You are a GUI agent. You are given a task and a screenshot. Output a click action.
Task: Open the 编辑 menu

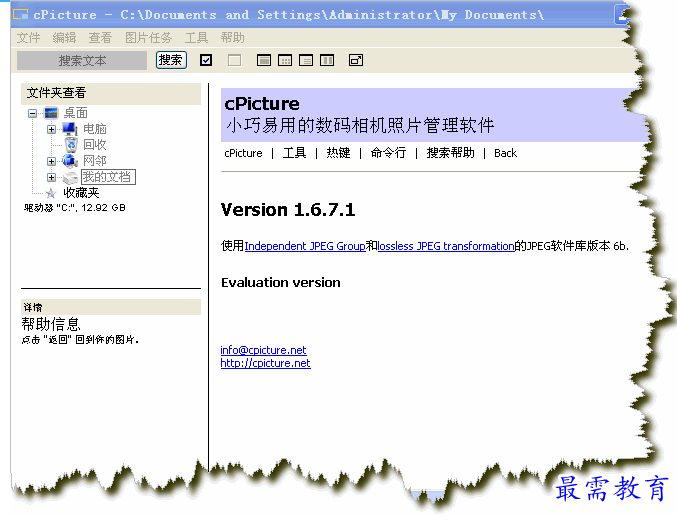[x=64, y=38]
